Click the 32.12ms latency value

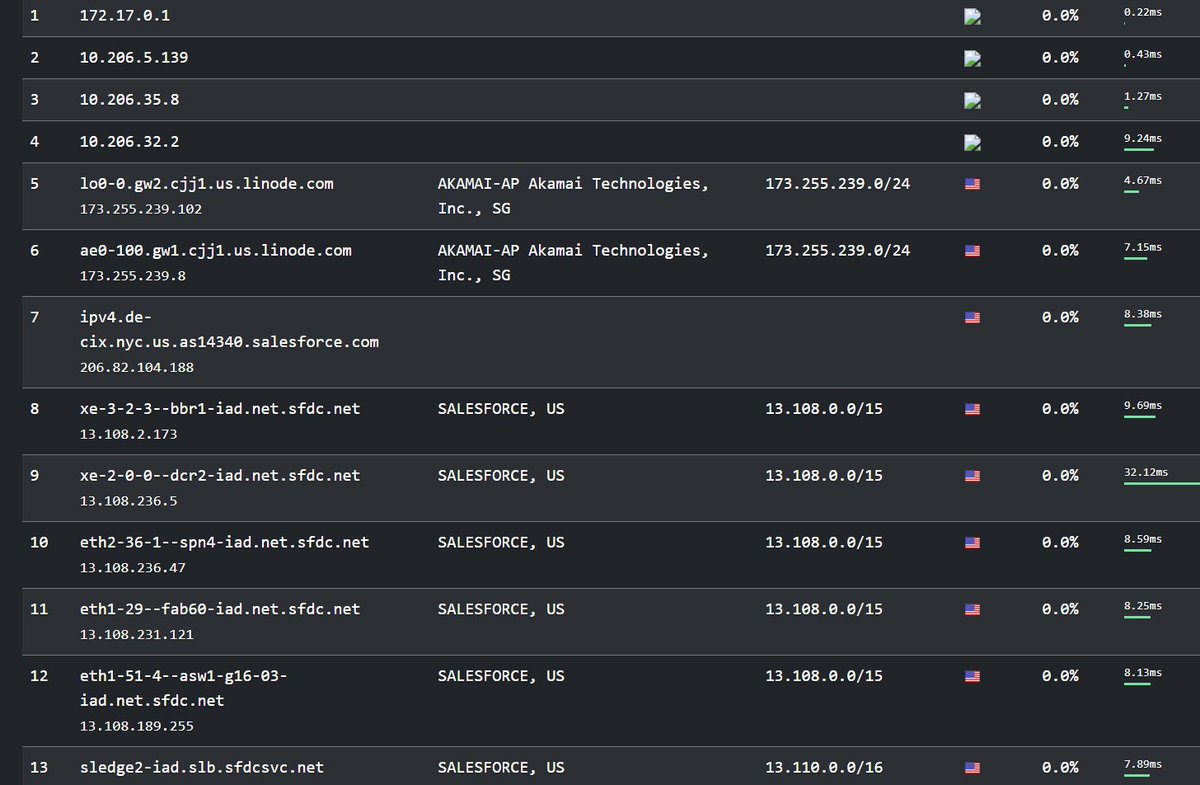pos(1146,472)
